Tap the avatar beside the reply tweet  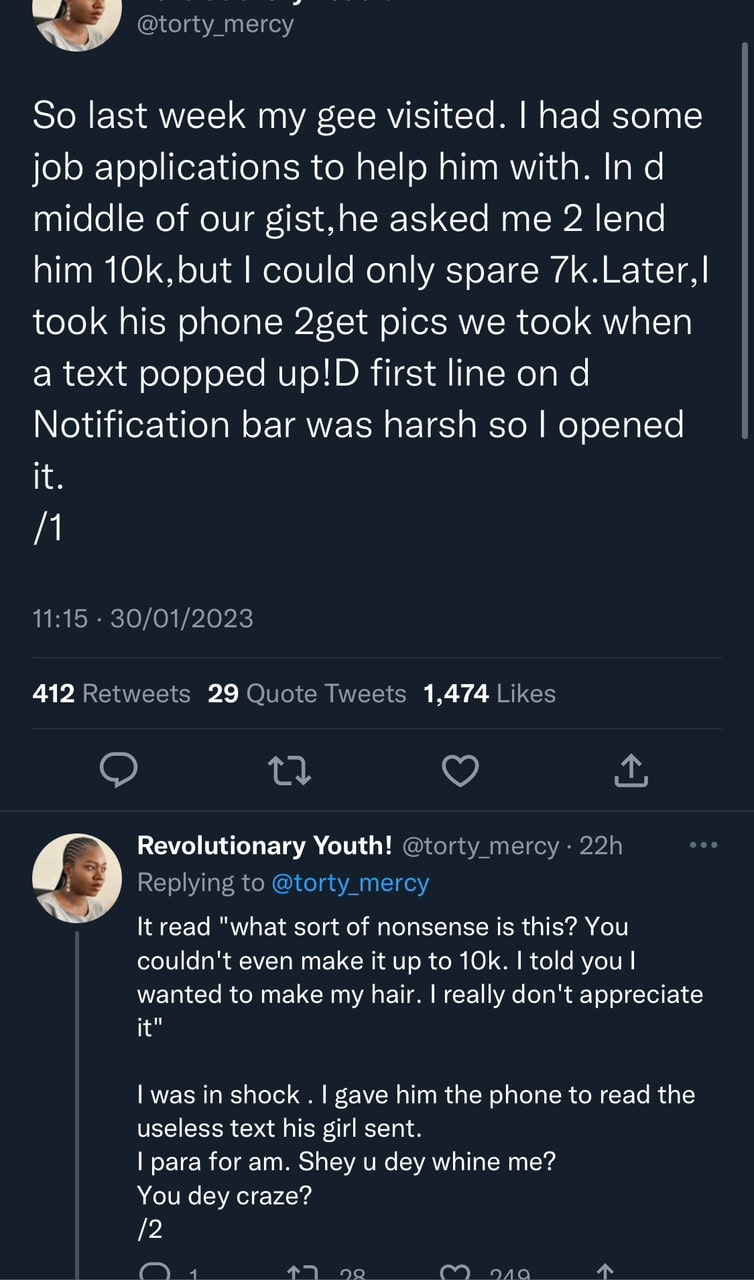(78, 877)
